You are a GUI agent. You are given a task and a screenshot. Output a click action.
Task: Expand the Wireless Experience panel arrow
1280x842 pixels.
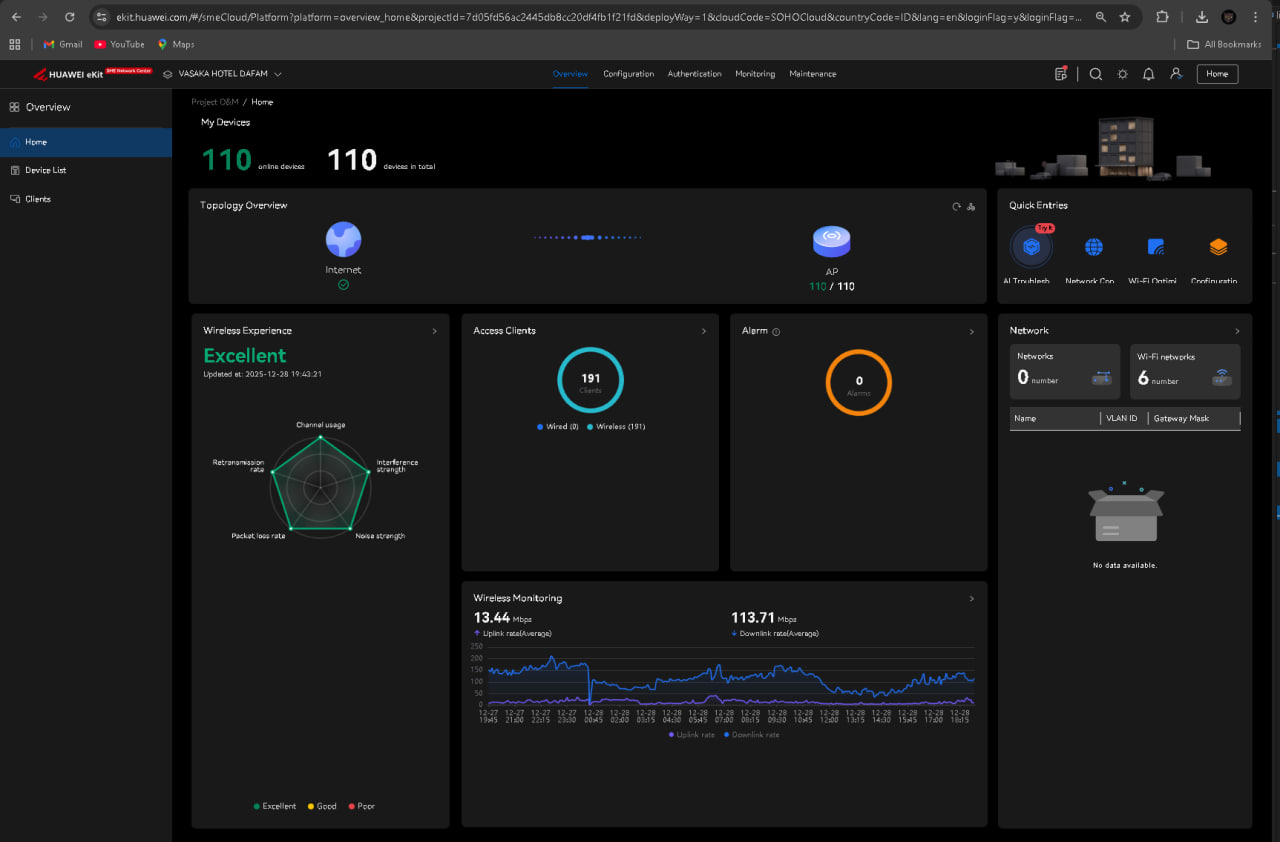point(434,331)
